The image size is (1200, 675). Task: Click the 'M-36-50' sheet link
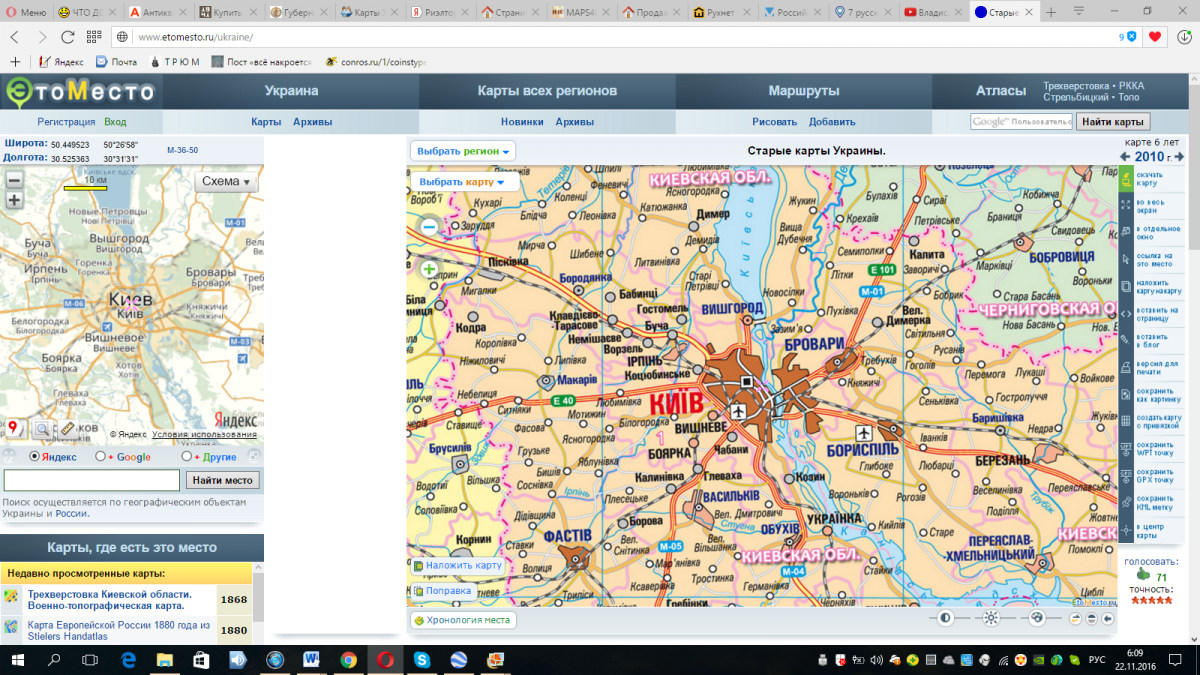click(x=182, y=150)
